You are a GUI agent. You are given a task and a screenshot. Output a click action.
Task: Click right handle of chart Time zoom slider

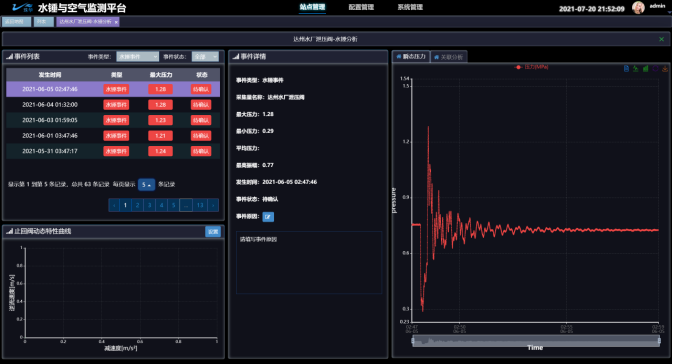659,341
